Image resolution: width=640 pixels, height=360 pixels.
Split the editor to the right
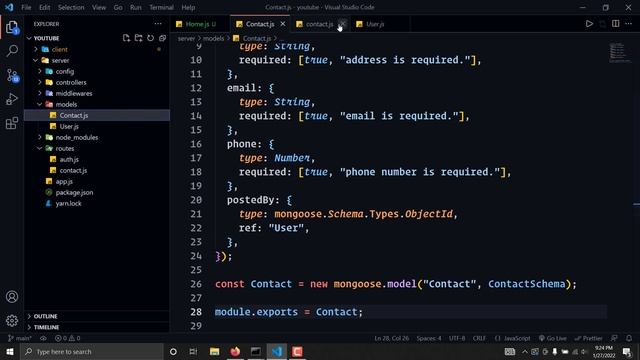[x=616, y=24]
